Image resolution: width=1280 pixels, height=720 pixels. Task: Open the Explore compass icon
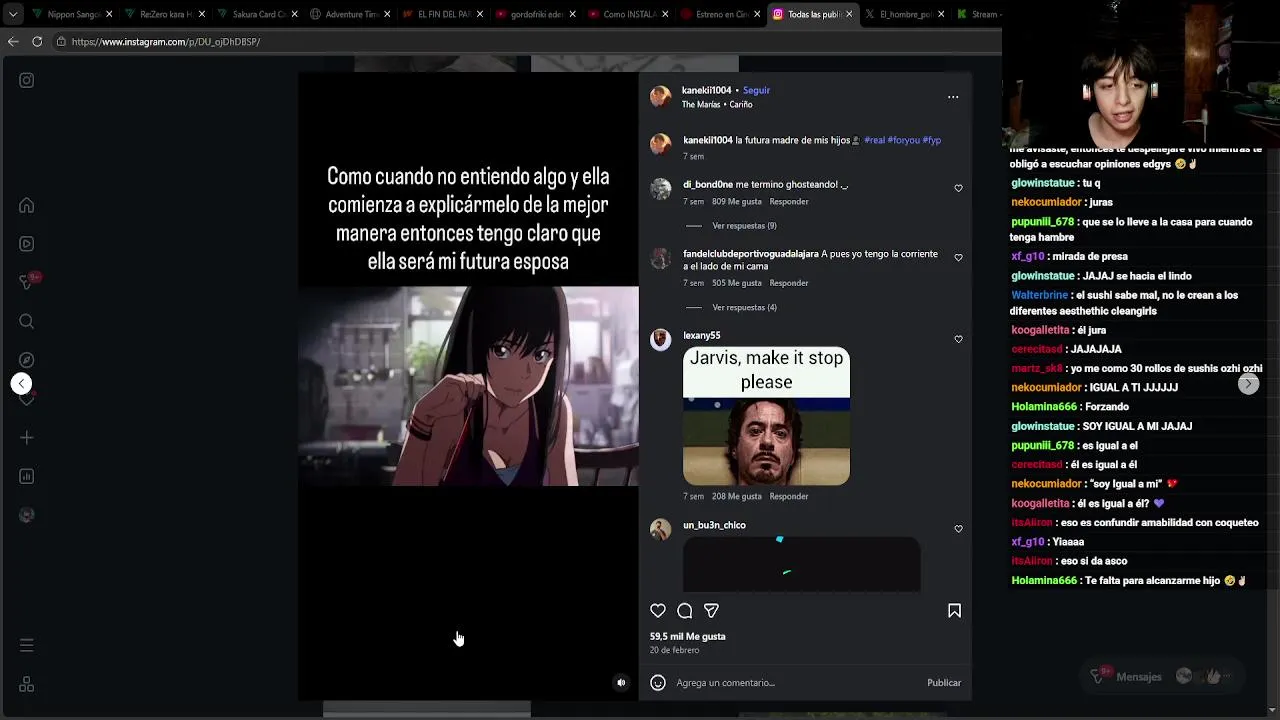[x=27, y=360]
